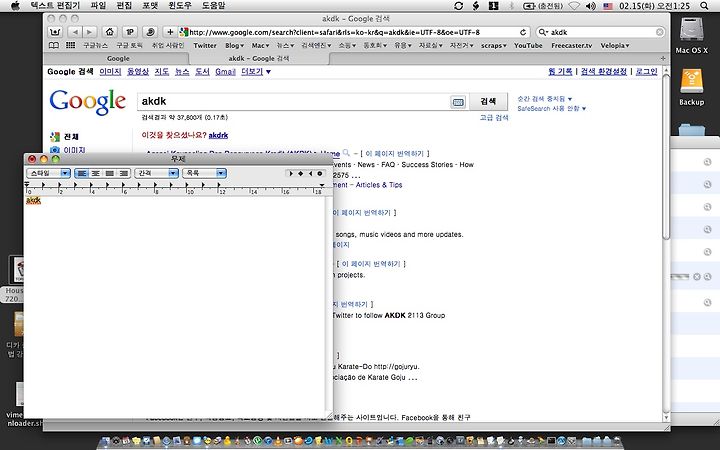Open the Twitter bookmark
The image size is (720, 450).
(205, 45)
